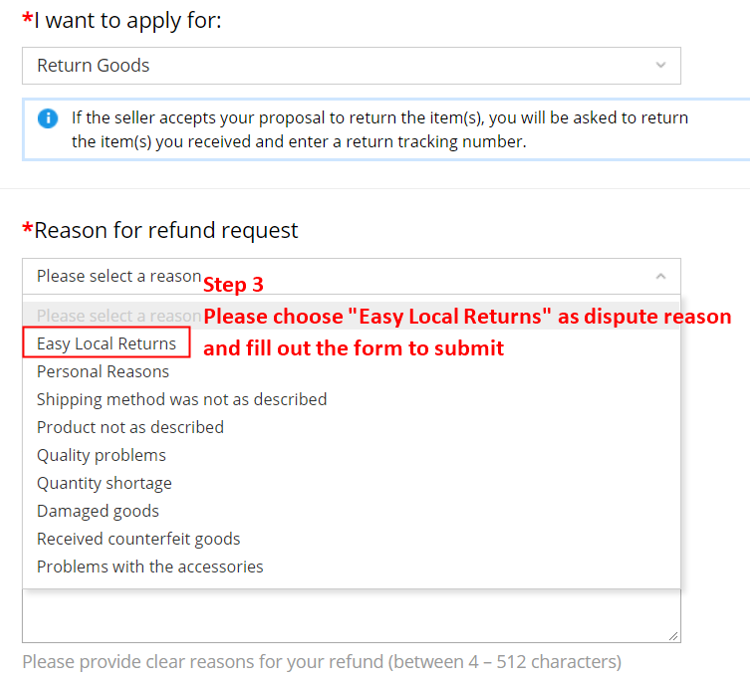The image size is (750, 675).
Task: Click the character limit hint text below textarea
Action: coord(322,662)
